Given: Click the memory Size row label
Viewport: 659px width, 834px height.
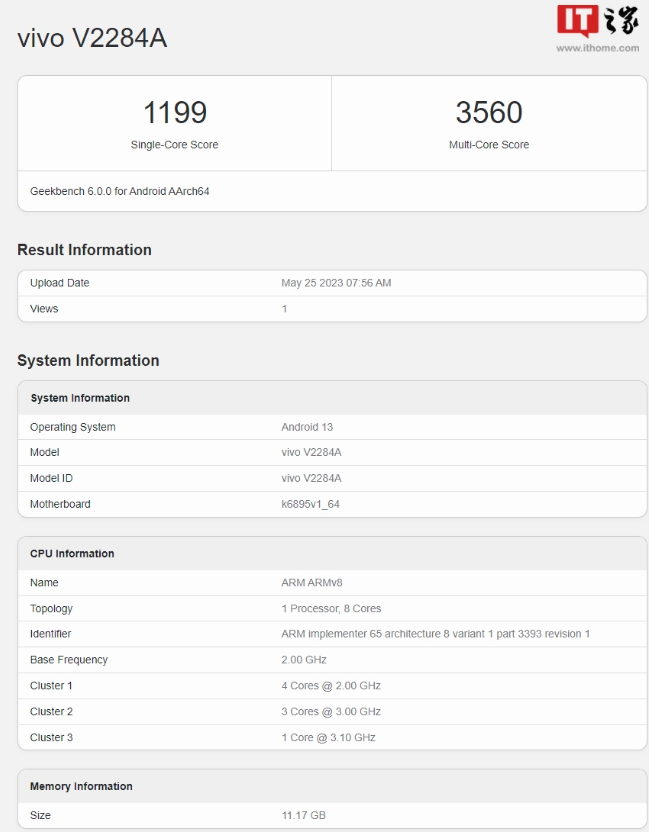Looking at the screenshot, I should pyautogui.click(x=40, y=815).
